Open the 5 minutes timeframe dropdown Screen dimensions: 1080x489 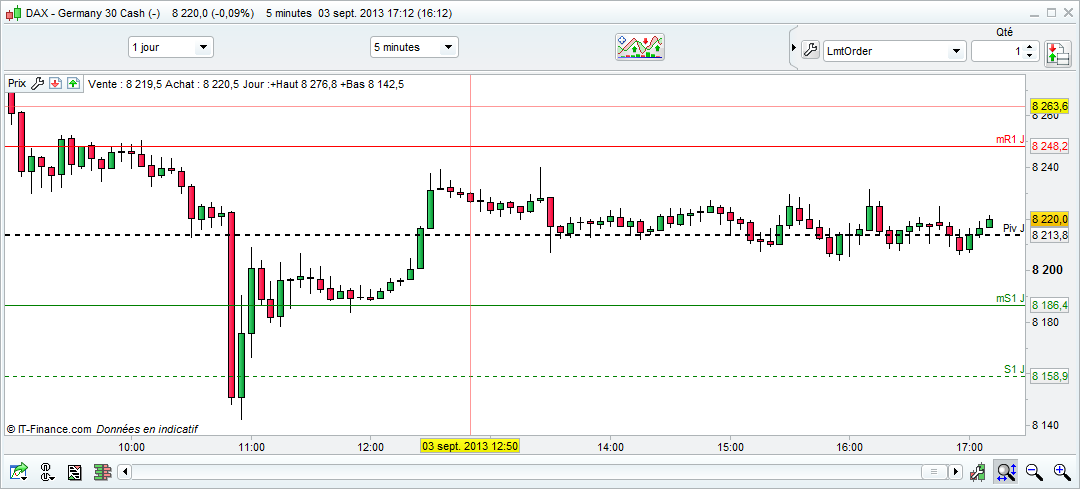(414, 47)
